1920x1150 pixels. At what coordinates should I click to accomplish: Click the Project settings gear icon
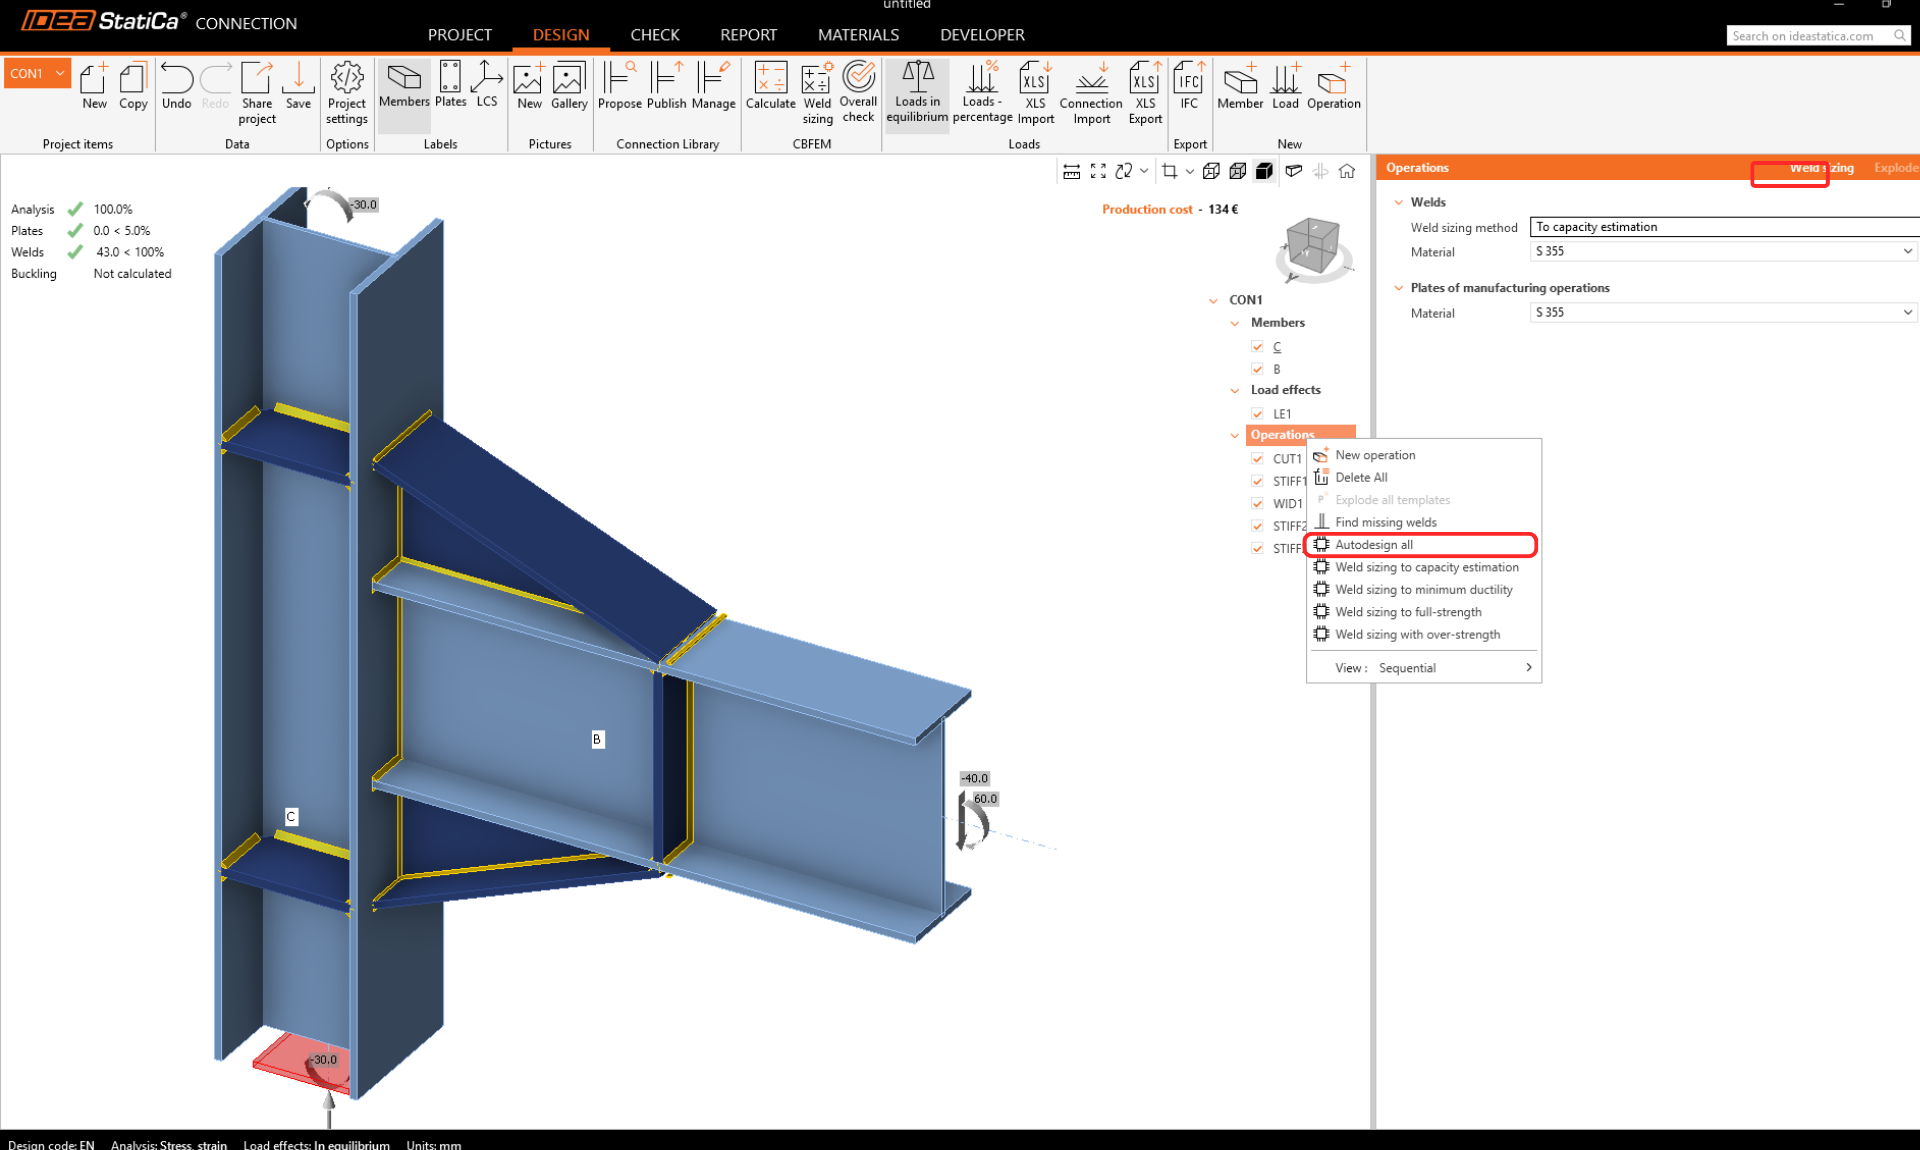point(347,92)
